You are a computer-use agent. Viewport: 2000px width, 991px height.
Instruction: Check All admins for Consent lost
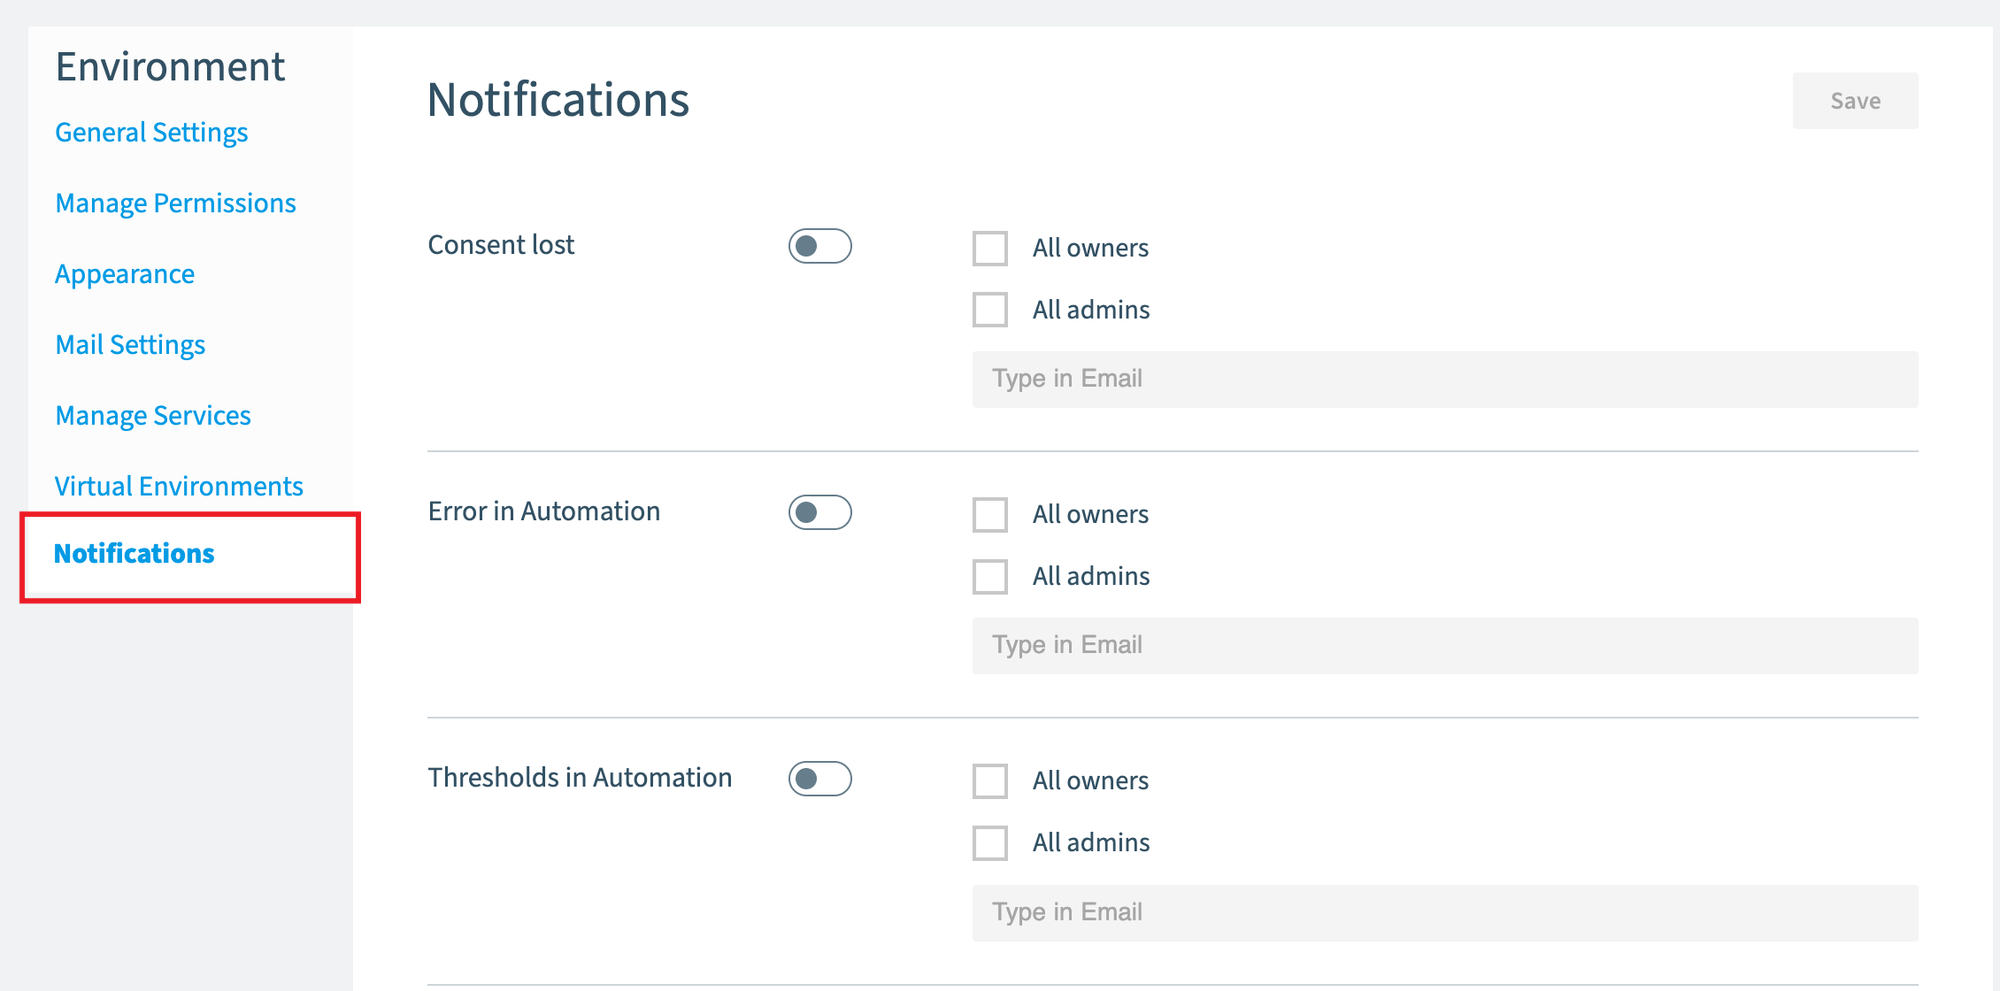(x=990, y=310)
